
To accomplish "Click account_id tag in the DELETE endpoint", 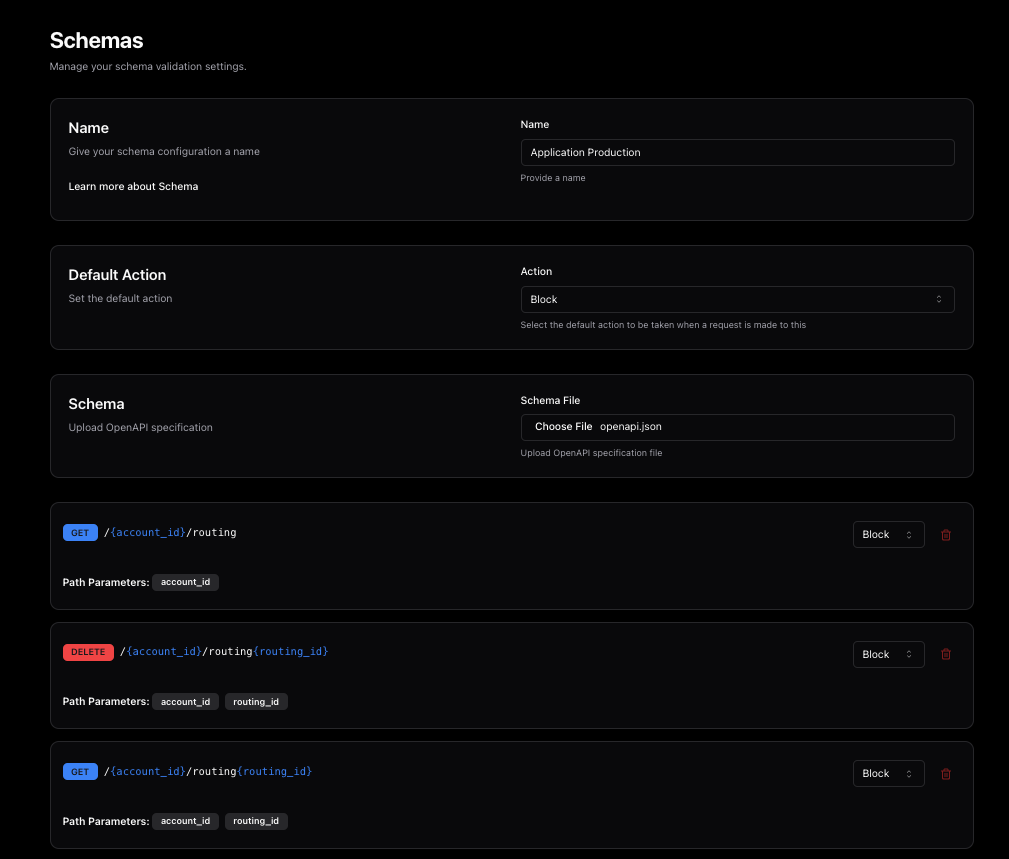I will click(x=185, y=702).
